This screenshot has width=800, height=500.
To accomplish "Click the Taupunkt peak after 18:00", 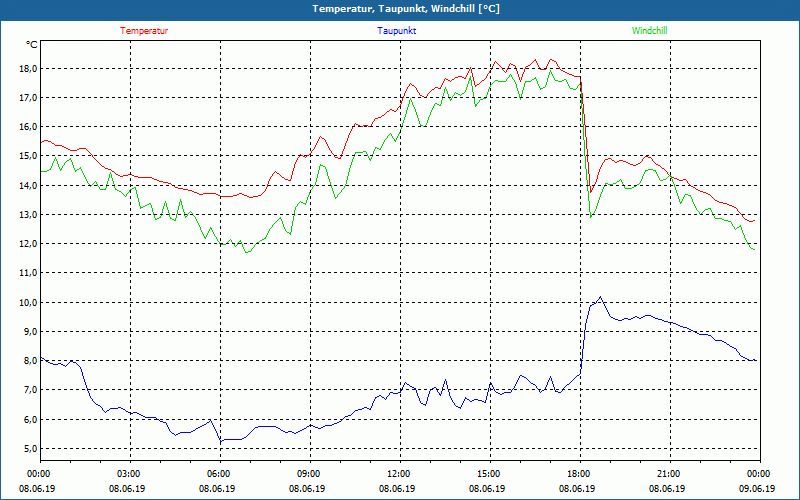I will [x=600, y=297].
